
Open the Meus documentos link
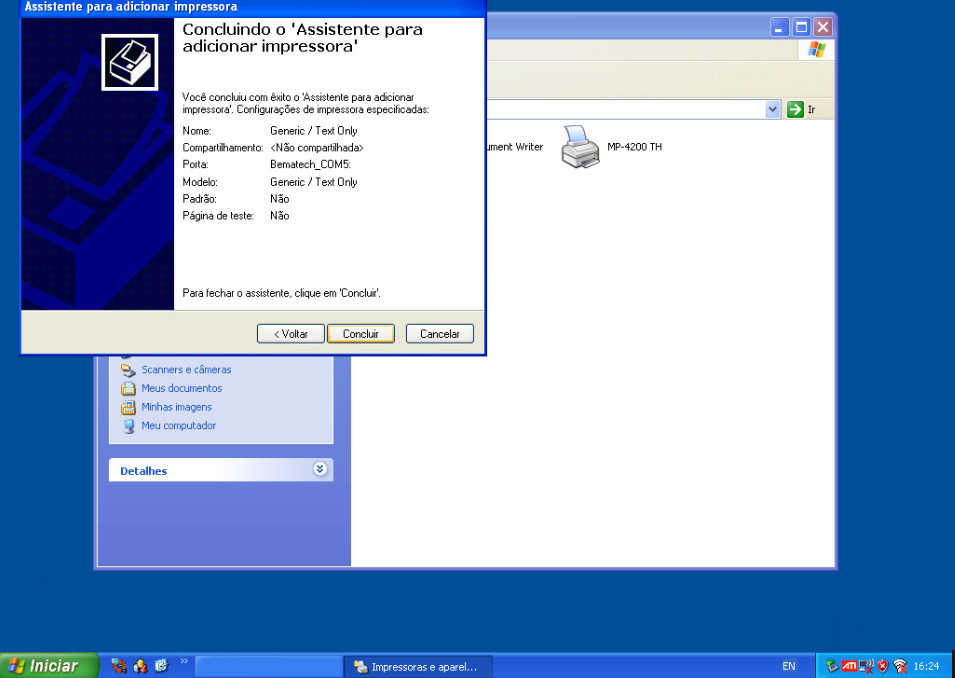click(x=181, y=388)
